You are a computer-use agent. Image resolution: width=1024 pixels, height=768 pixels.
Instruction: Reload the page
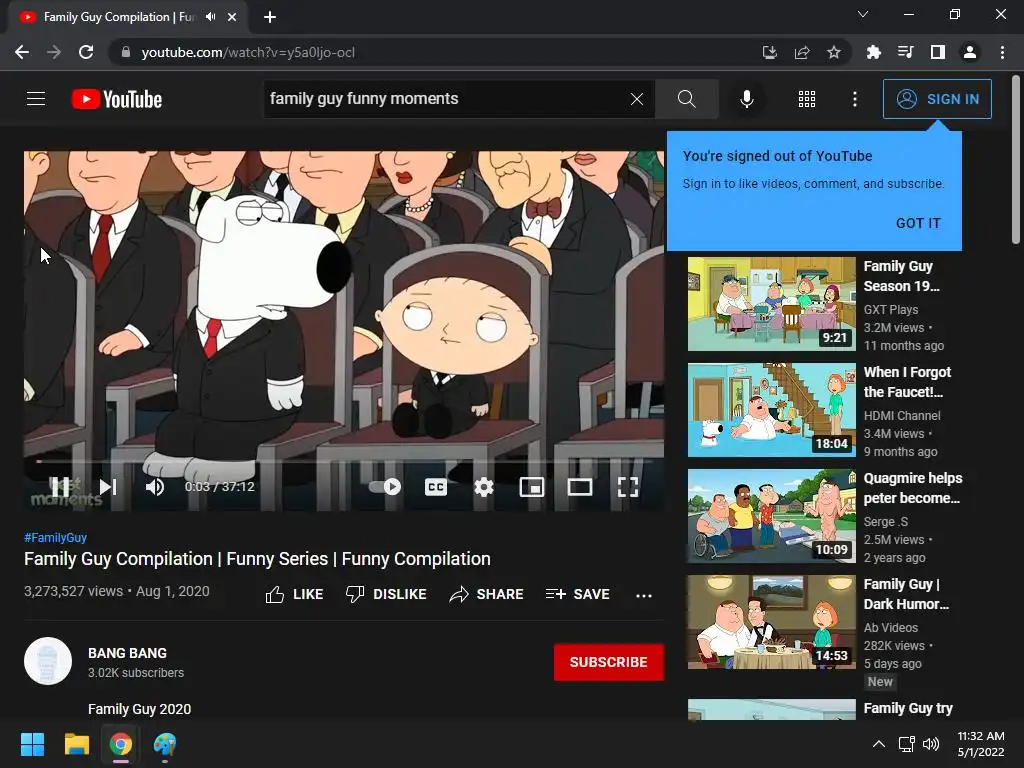(86, 52)
